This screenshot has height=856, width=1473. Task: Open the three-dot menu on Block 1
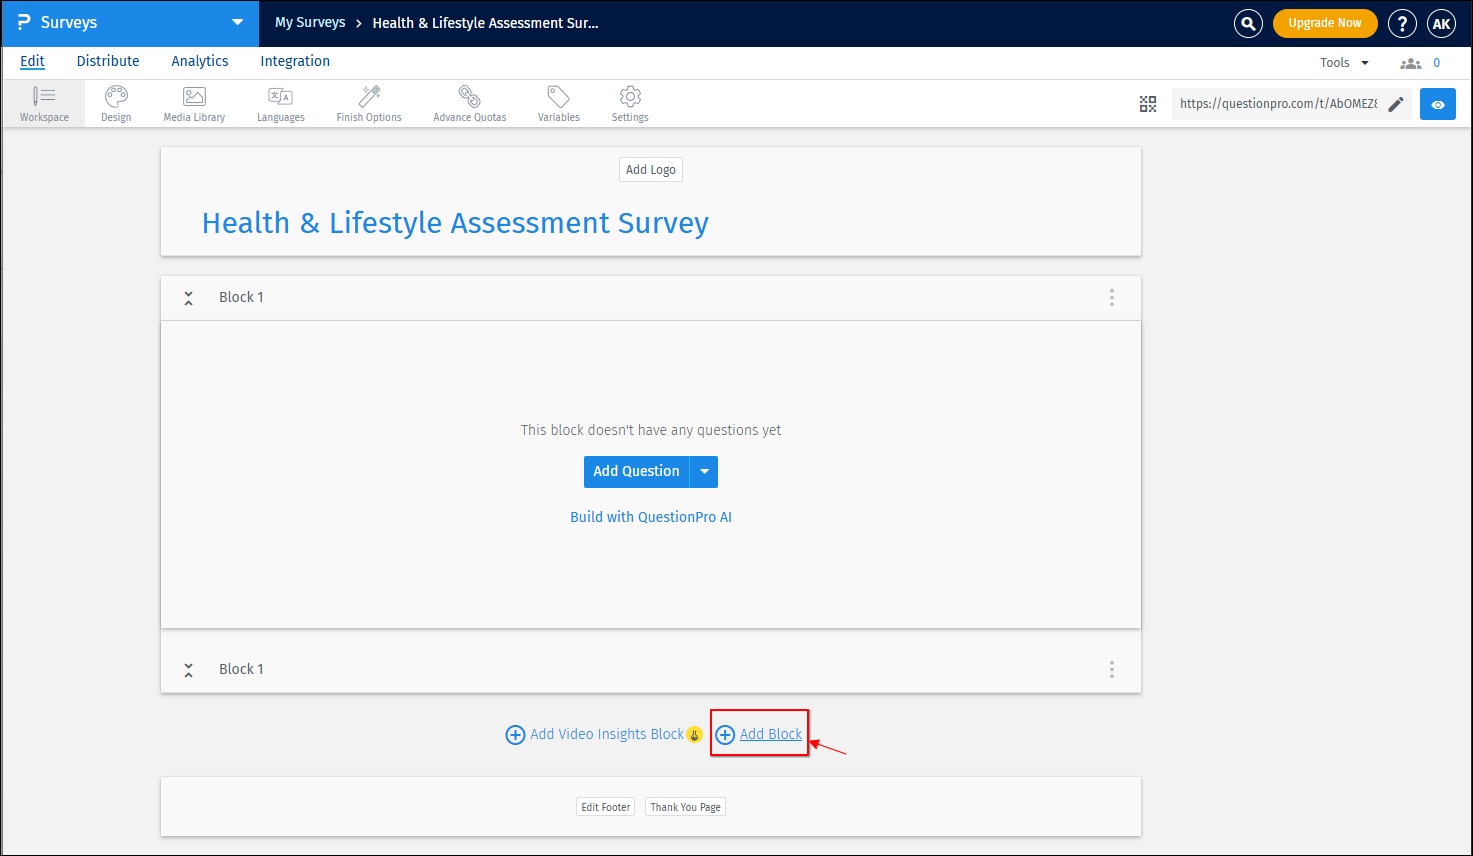(1111, 297)
